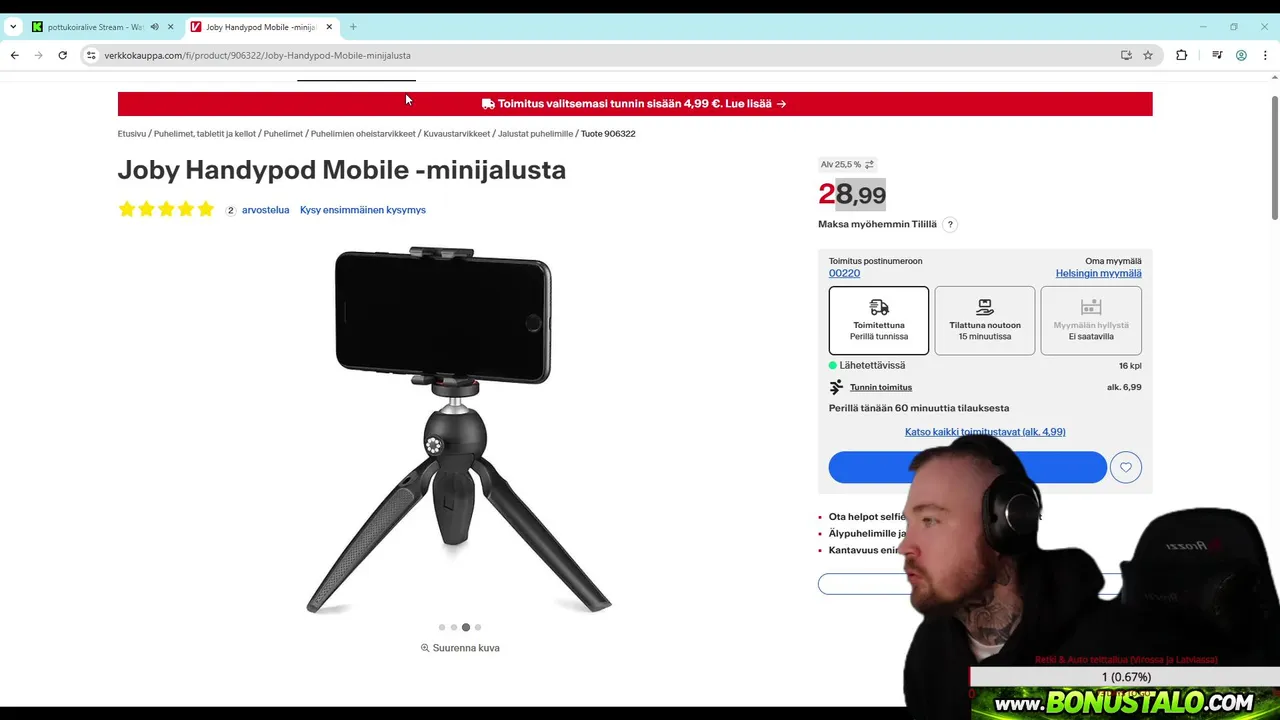Close the pottukoiralive Stream tab

click(x=170, y=27)
